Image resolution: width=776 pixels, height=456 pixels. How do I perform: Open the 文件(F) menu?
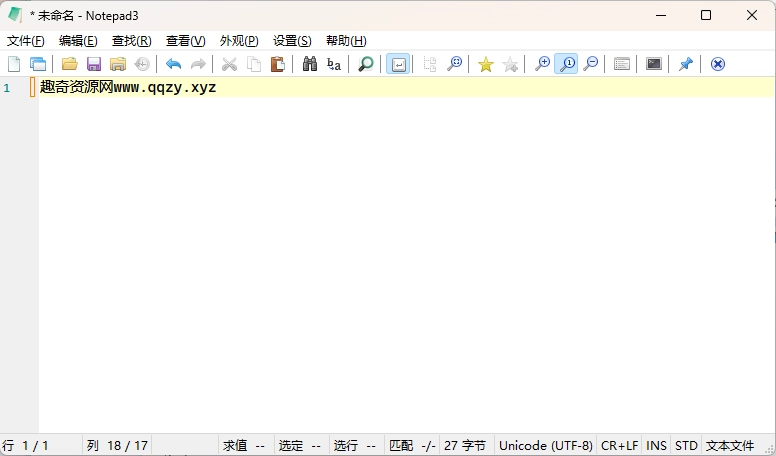tap(26, 41)
